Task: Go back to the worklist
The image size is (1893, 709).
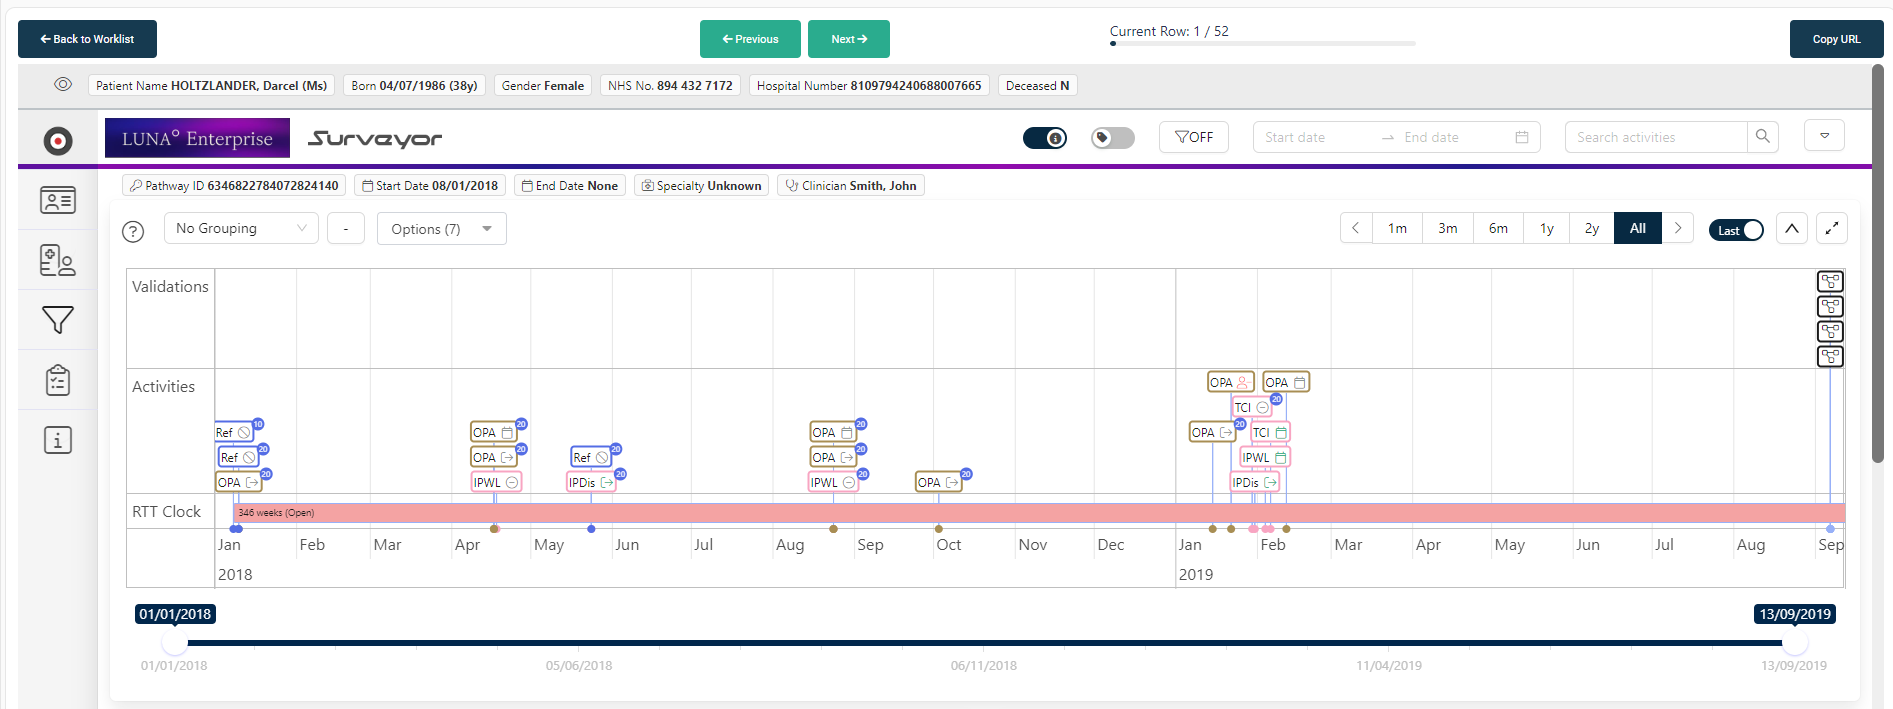Action: coord(87,39)
